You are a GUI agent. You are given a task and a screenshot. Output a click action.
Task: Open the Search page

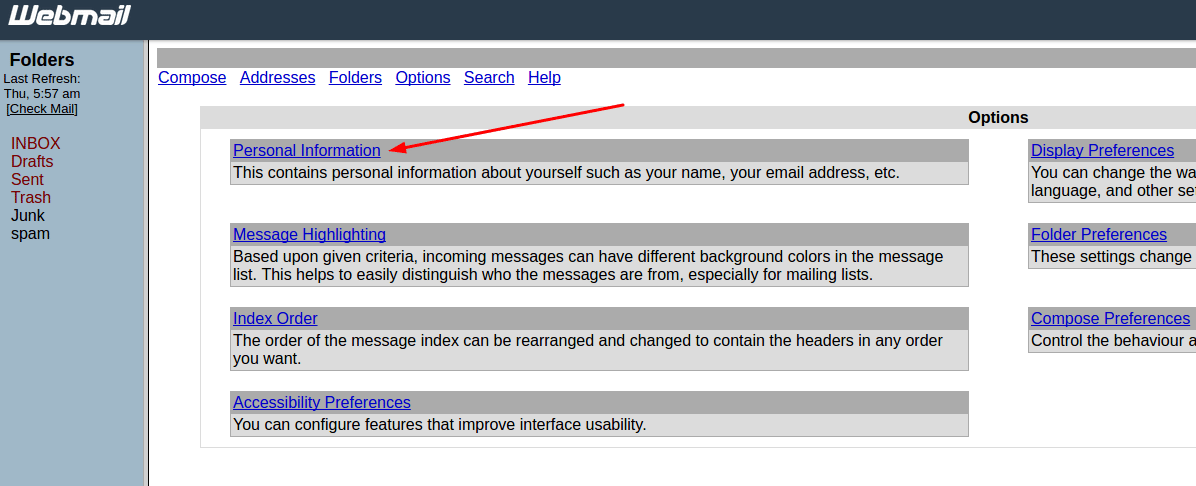tap(489, 78)
